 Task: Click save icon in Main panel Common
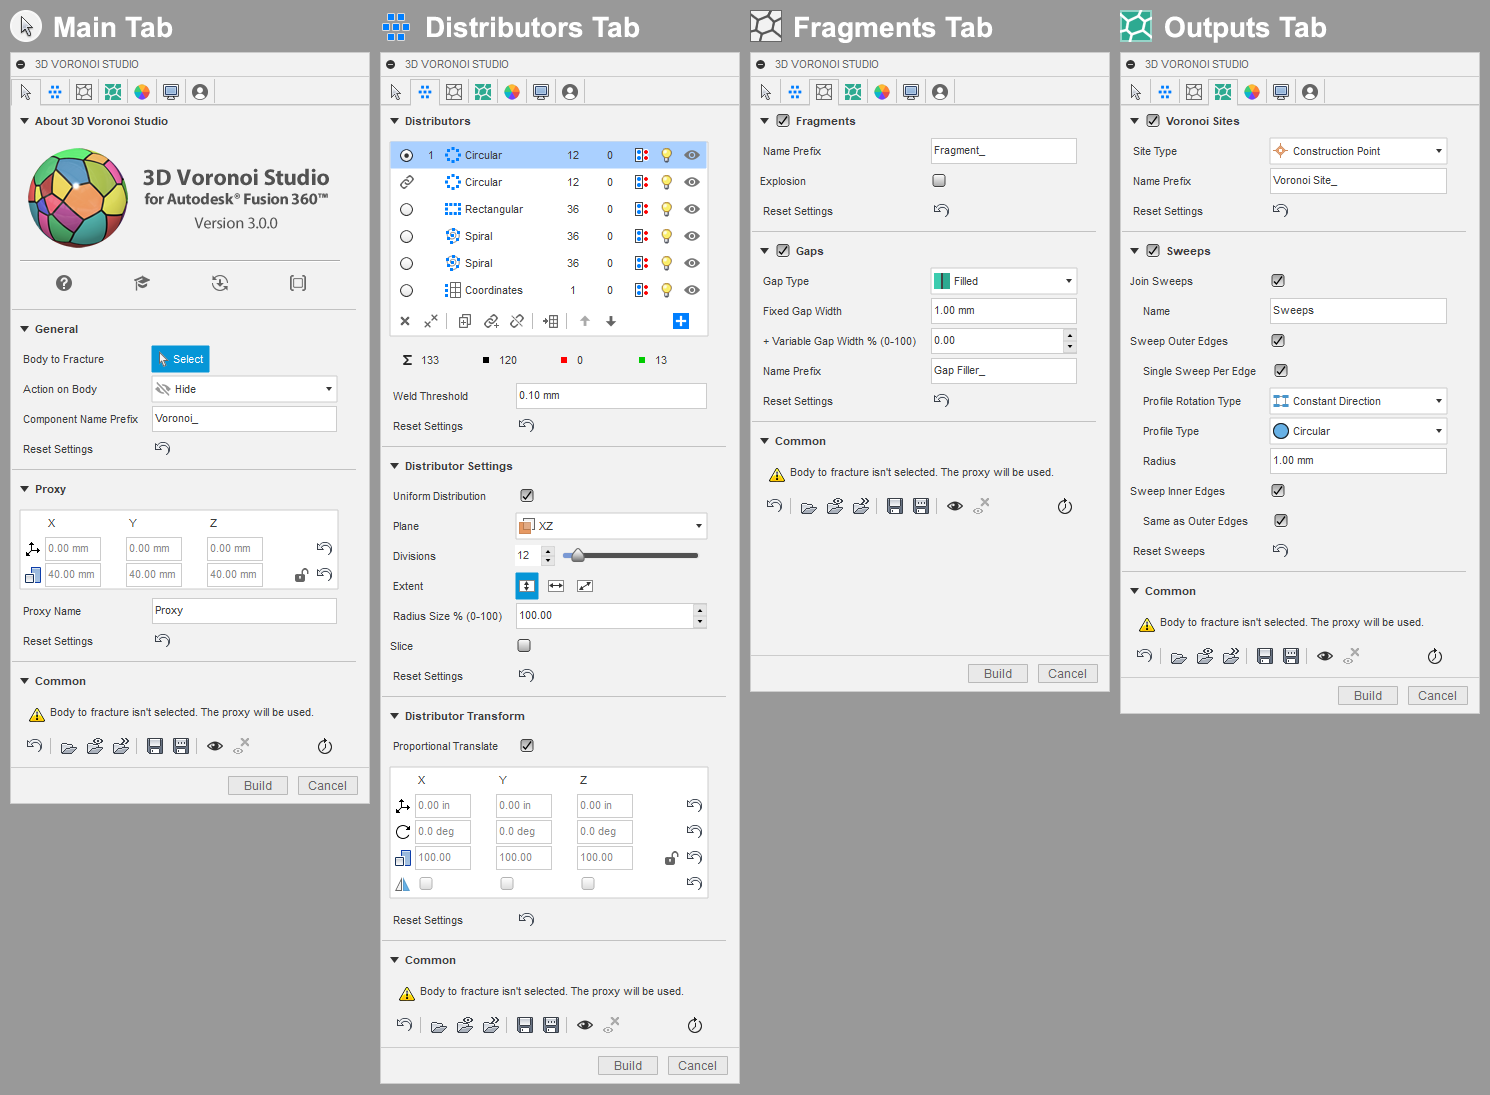[x=155, y=746]
